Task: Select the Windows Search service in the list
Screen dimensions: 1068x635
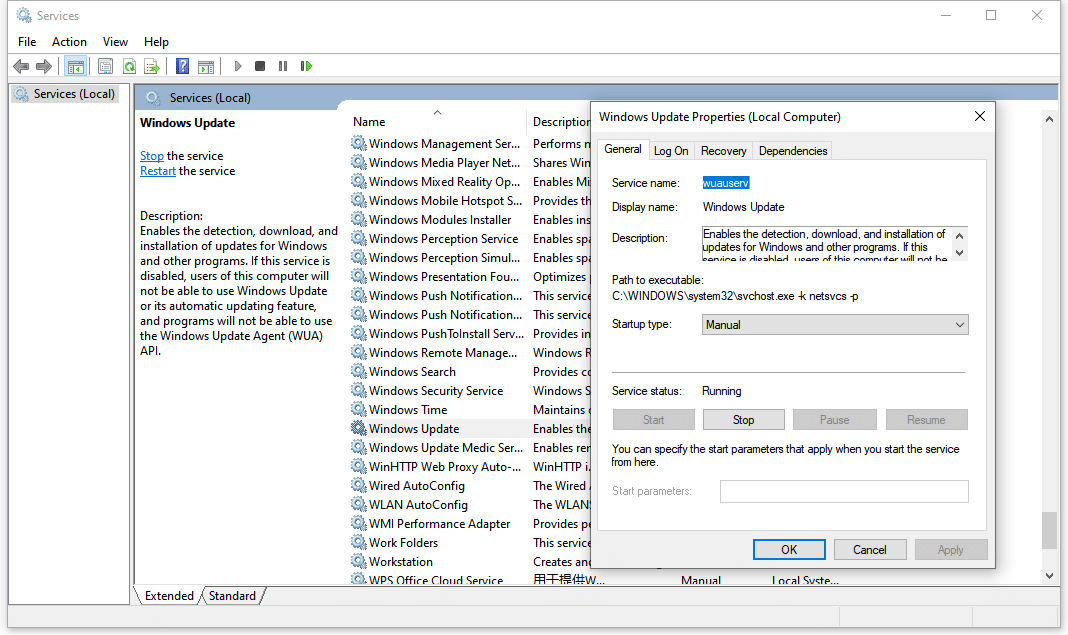Action: (x=412, y=372)
